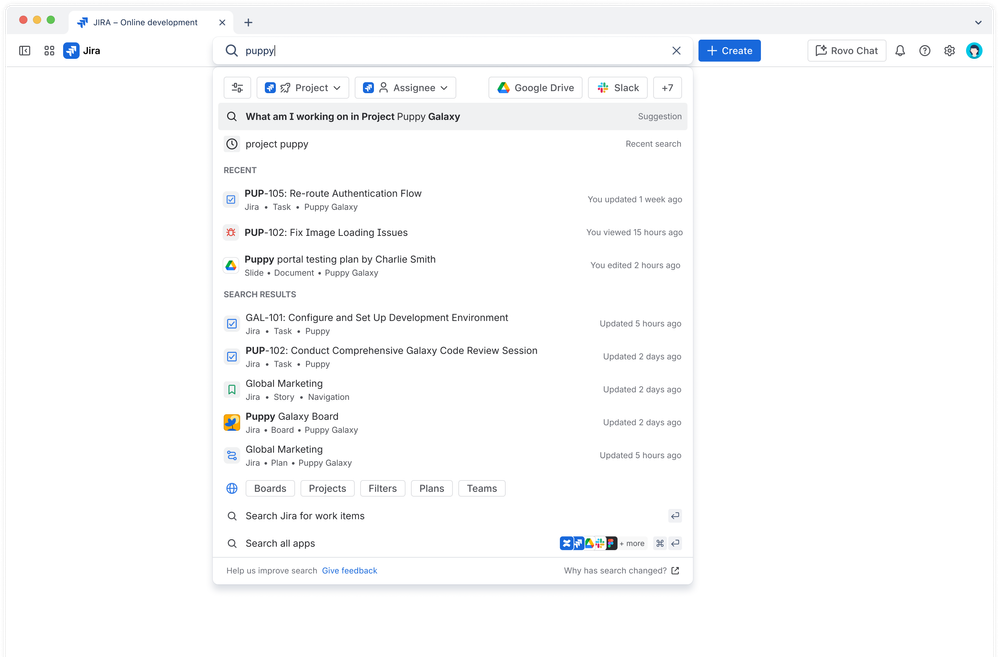Close the JIRA – Online development tab
The width and height of the screenshot is (999, 657).
[x=222, y=22]
